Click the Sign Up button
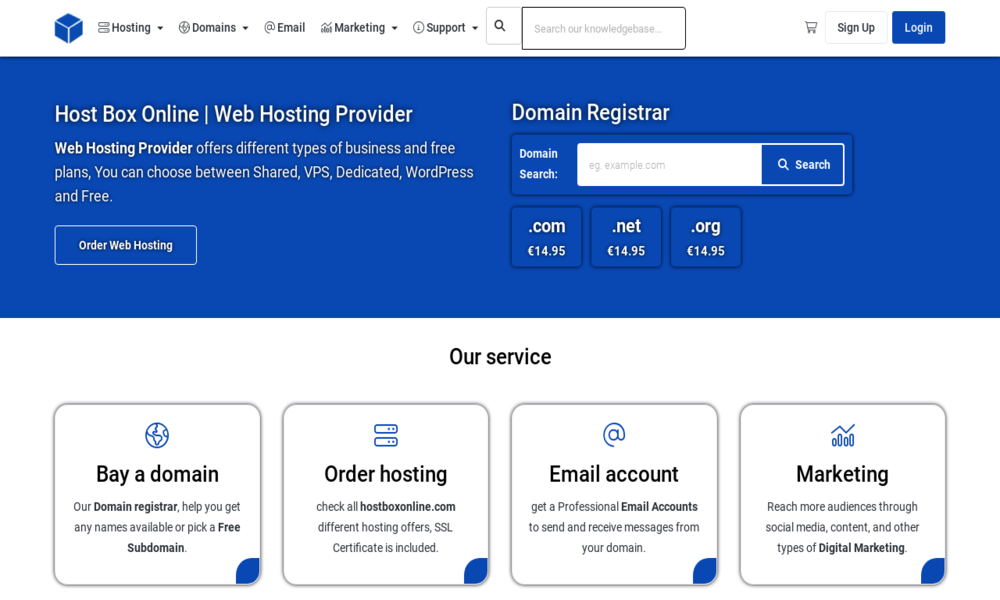Viewport: 1000px width, 600px height. [855, 28]
